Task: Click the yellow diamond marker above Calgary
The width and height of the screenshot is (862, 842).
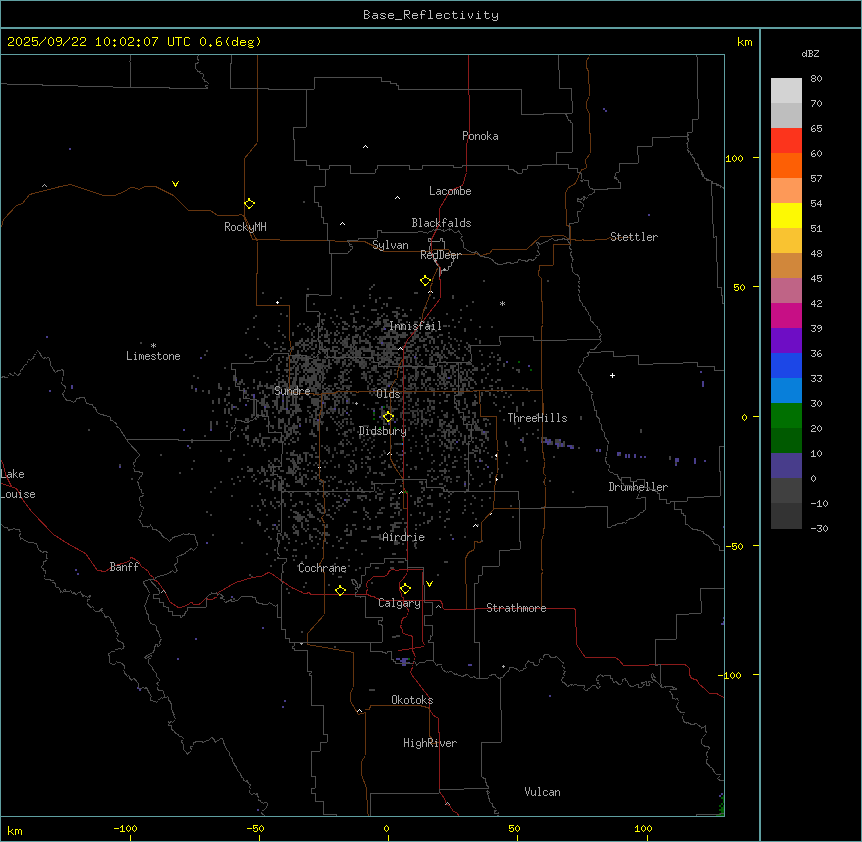Action: point(405,588)
